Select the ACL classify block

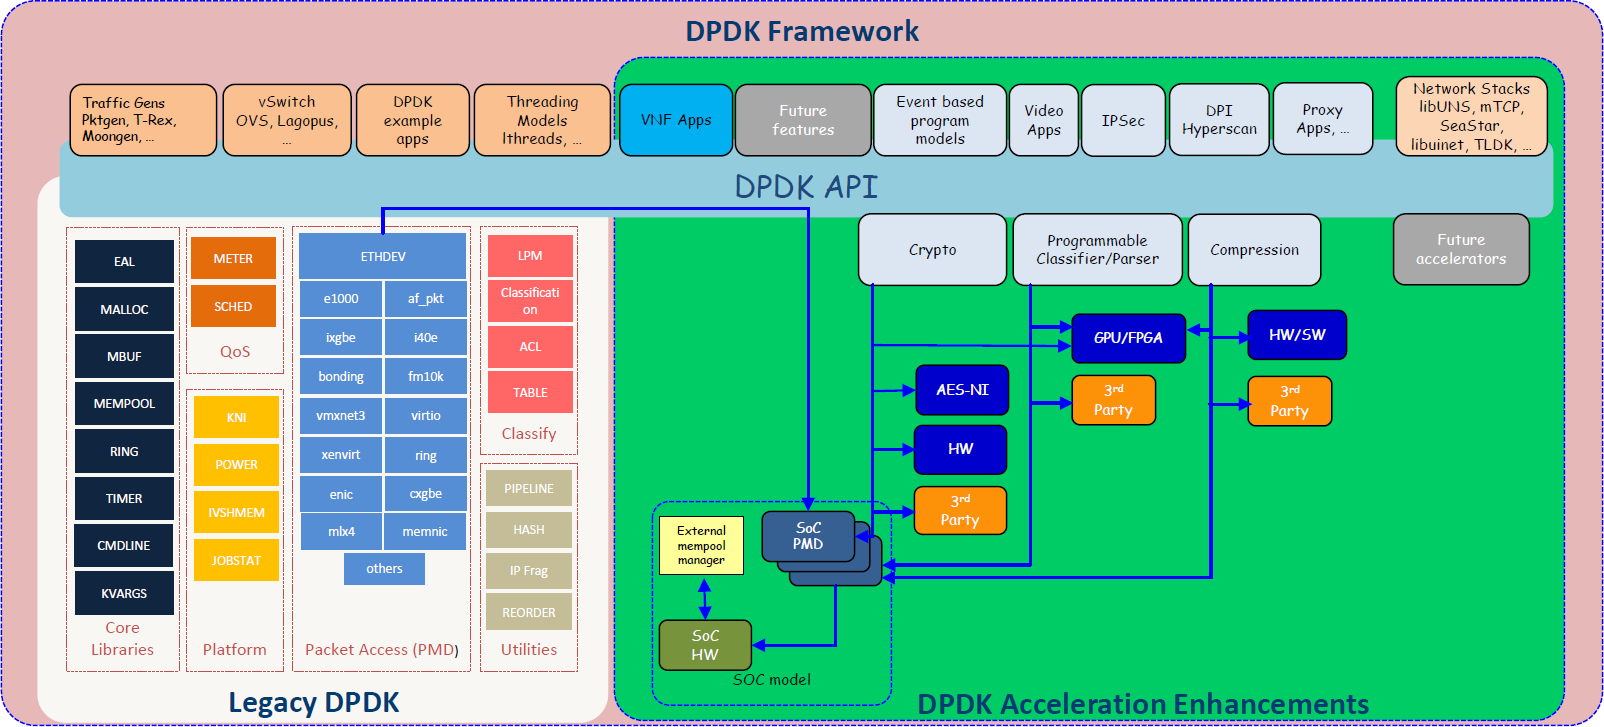pos(530,347)
